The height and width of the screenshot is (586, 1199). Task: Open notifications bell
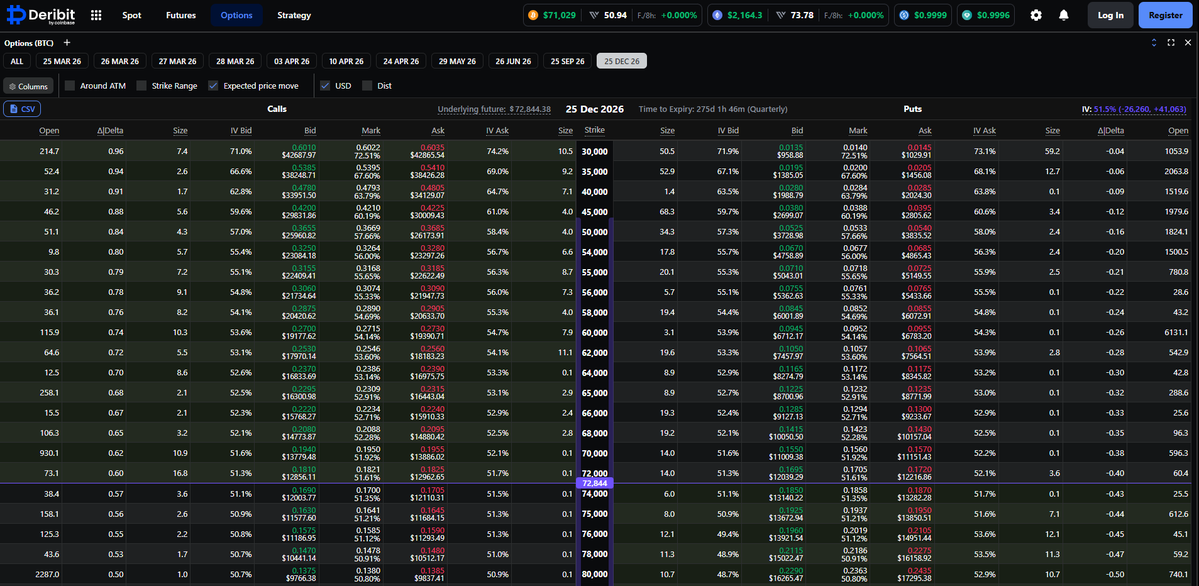pyautogui.click(x=1064, y=15)
